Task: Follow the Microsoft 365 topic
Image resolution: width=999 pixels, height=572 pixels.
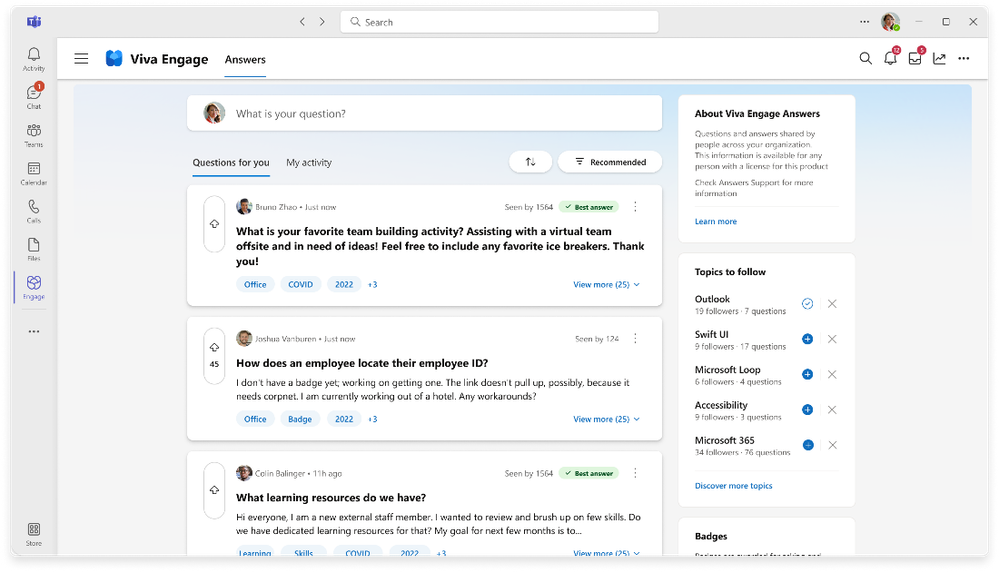Action: pos(808,445)
